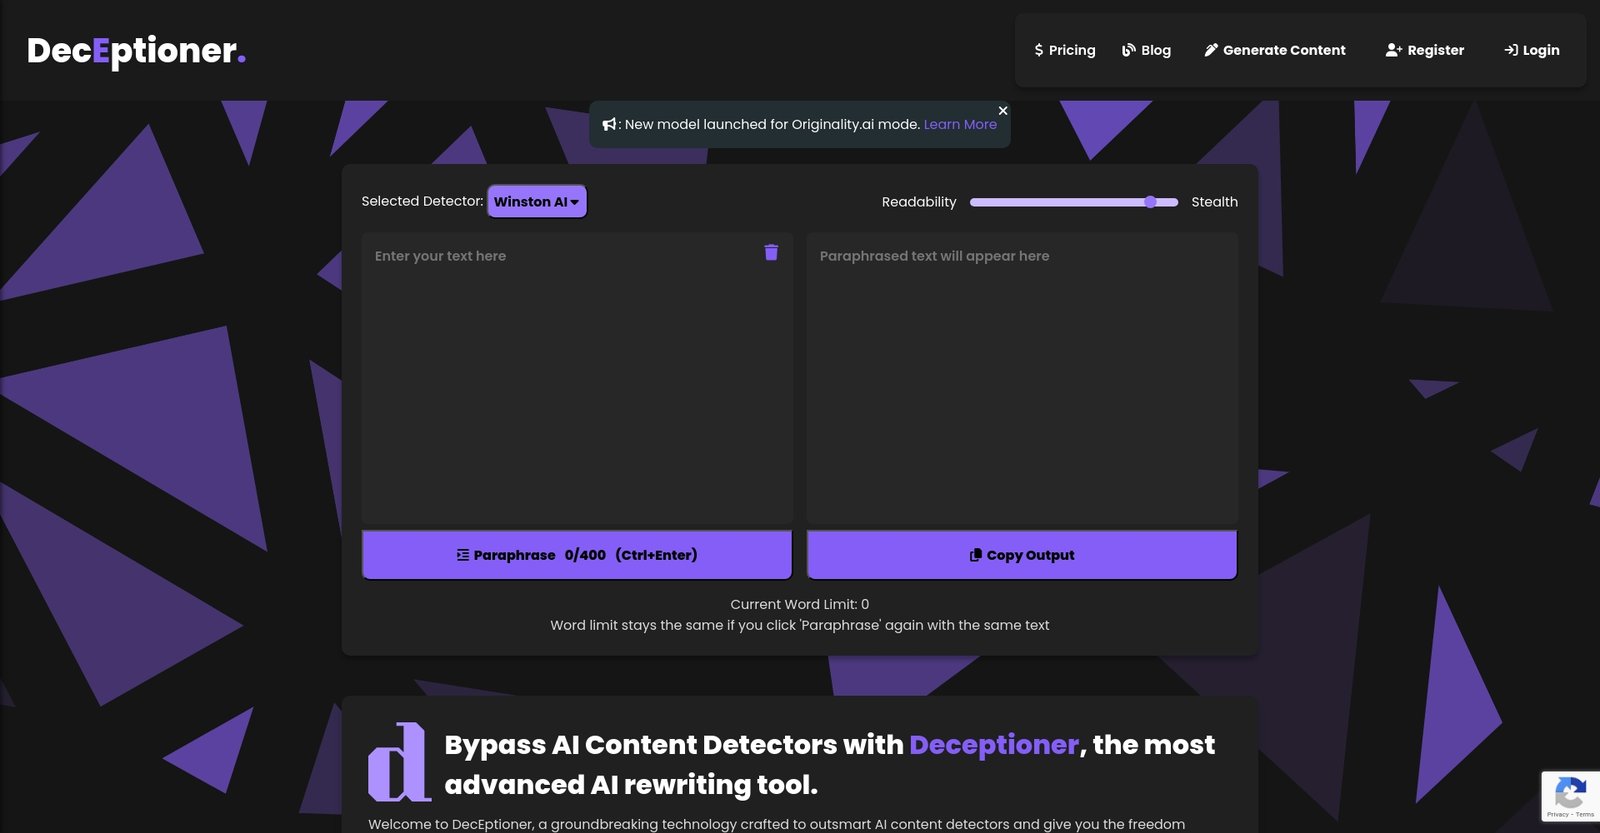Go to Generate Content
Image resolution: width=1600 pixels, height=833 pixels.
1275,50
